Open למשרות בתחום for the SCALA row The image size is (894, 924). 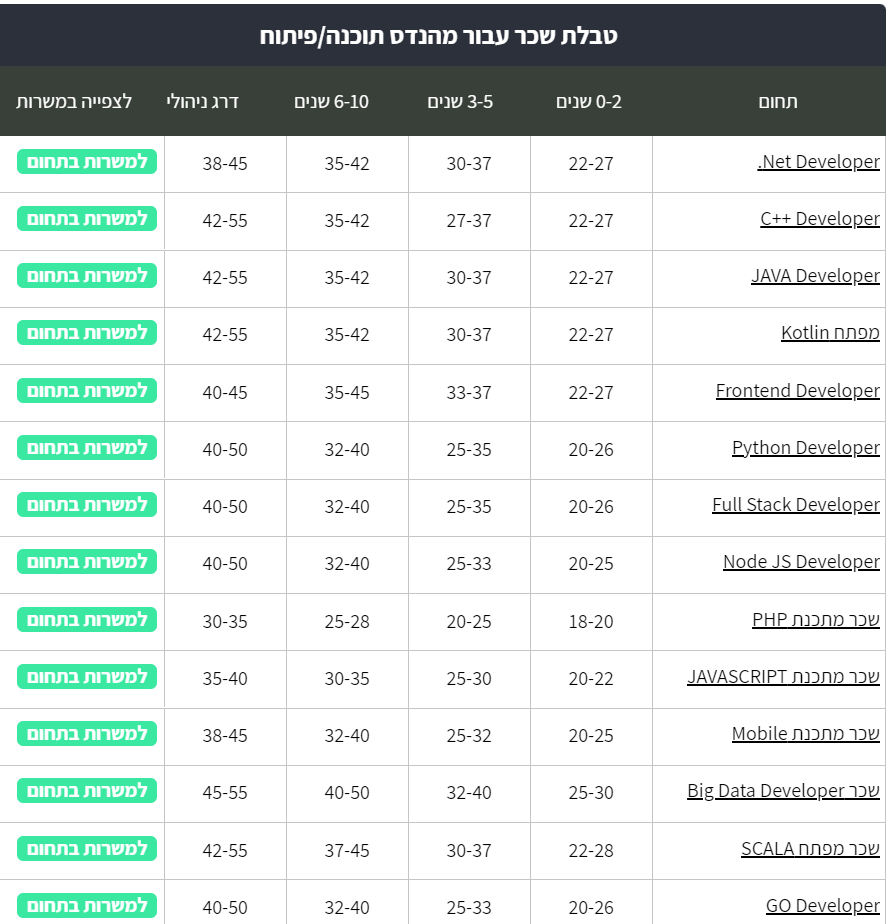[x=88, y=848]
